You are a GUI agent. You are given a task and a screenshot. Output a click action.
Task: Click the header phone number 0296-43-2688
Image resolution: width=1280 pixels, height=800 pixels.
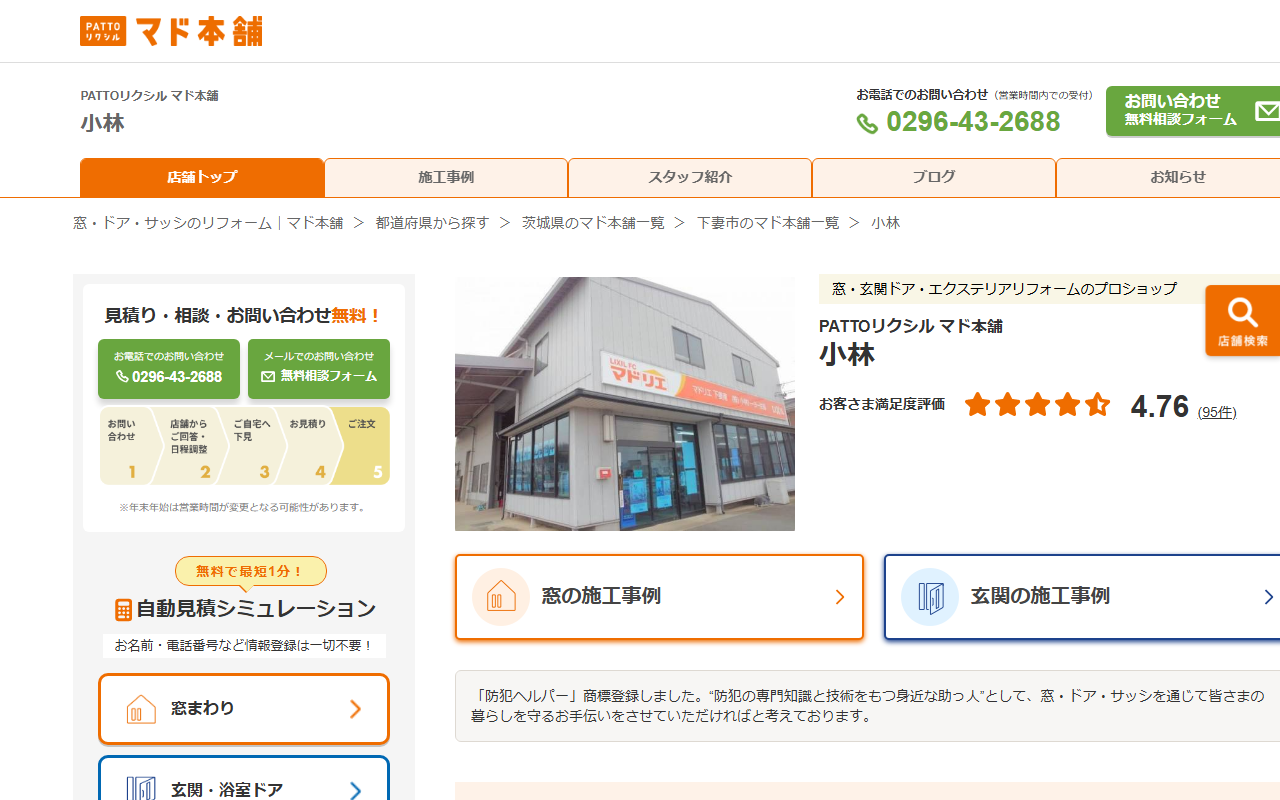[x=973, y=122]
